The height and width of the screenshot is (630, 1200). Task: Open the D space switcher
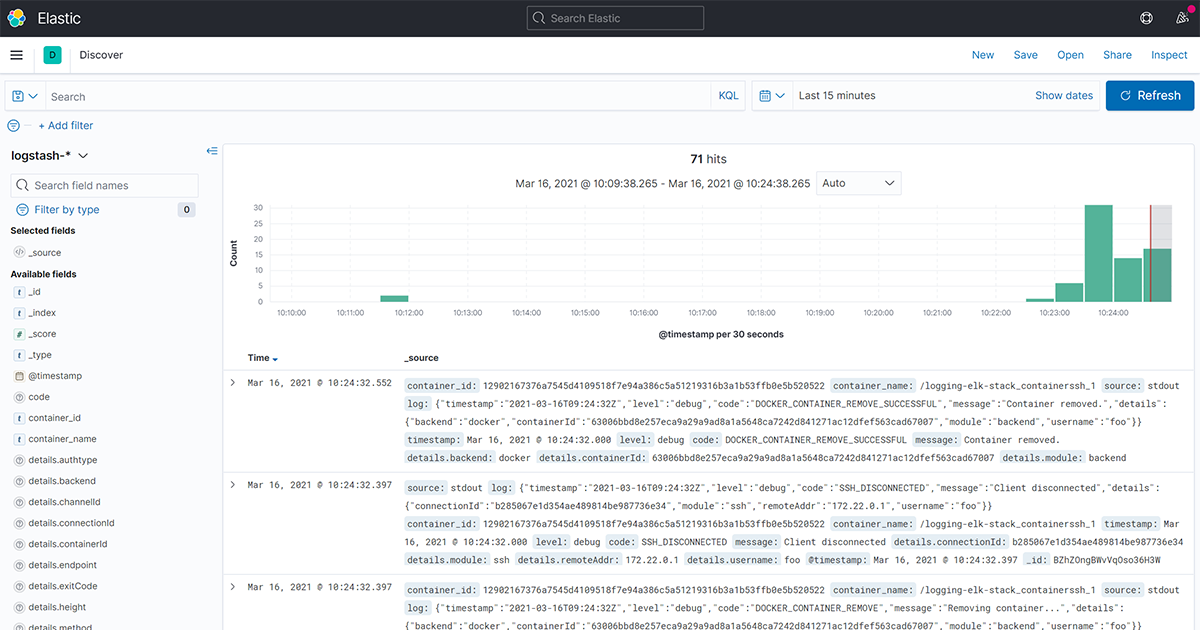pos(52,55)
